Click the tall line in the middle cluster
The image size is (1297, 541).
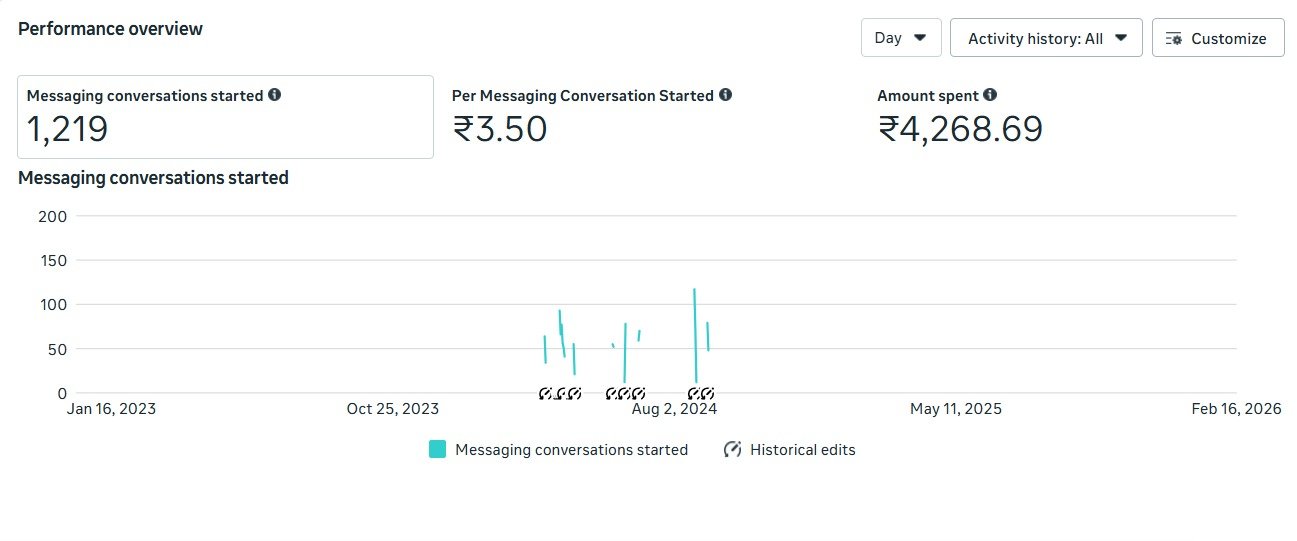[625, 352]
